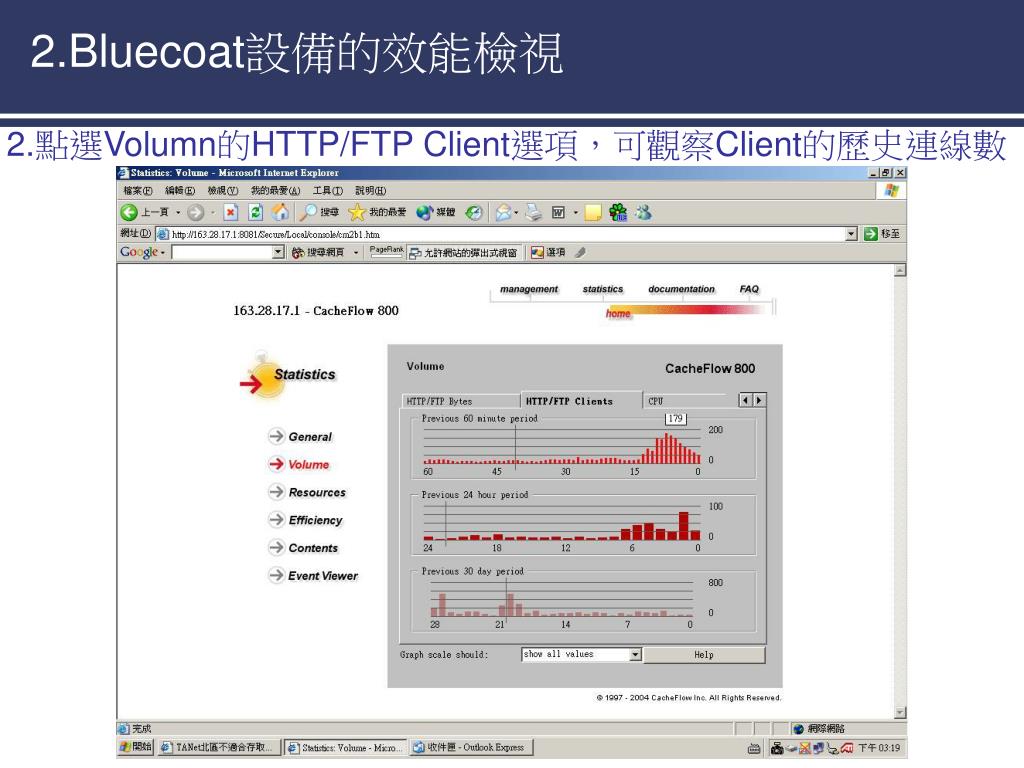Click the green Refresh page icon
The image size is (1024, 768).
(x=256, y=212)
